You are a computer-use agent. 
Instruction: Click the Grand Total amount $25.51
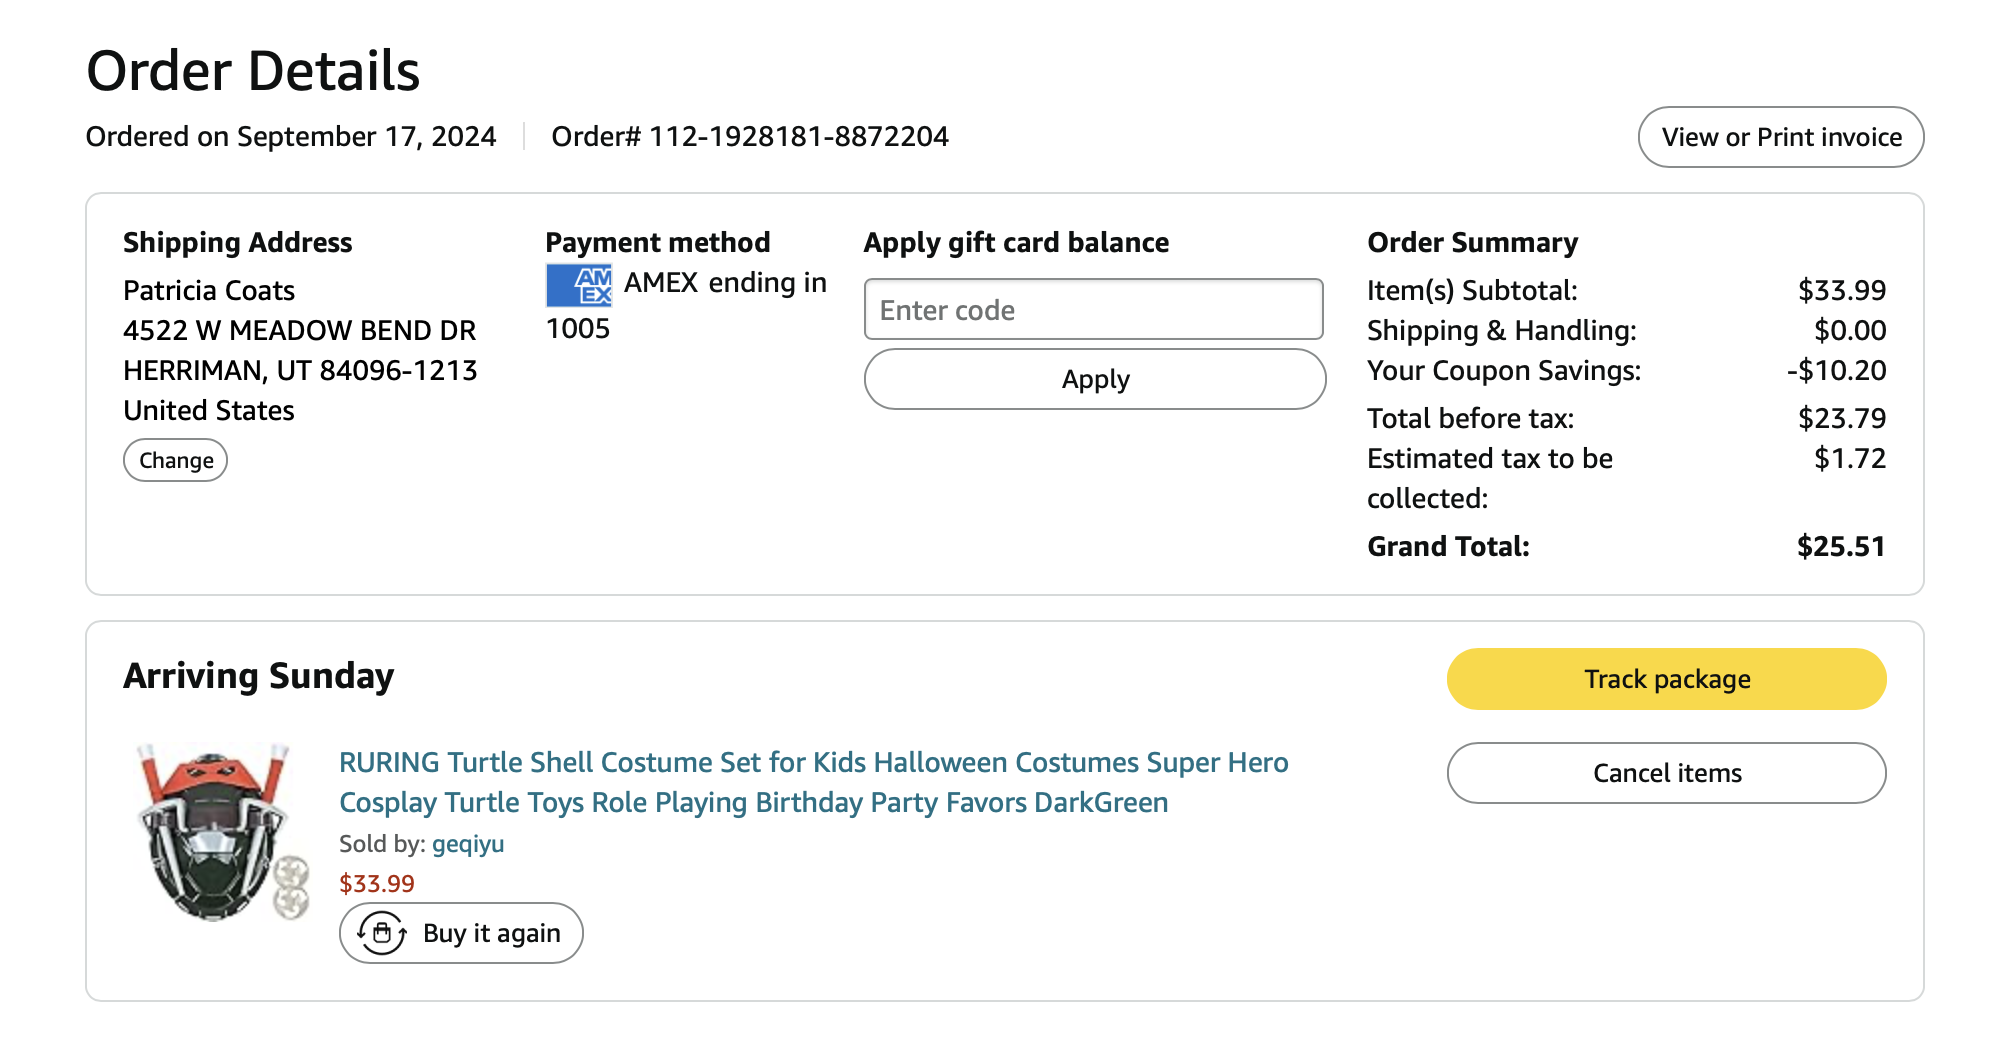click(1840, 546)
